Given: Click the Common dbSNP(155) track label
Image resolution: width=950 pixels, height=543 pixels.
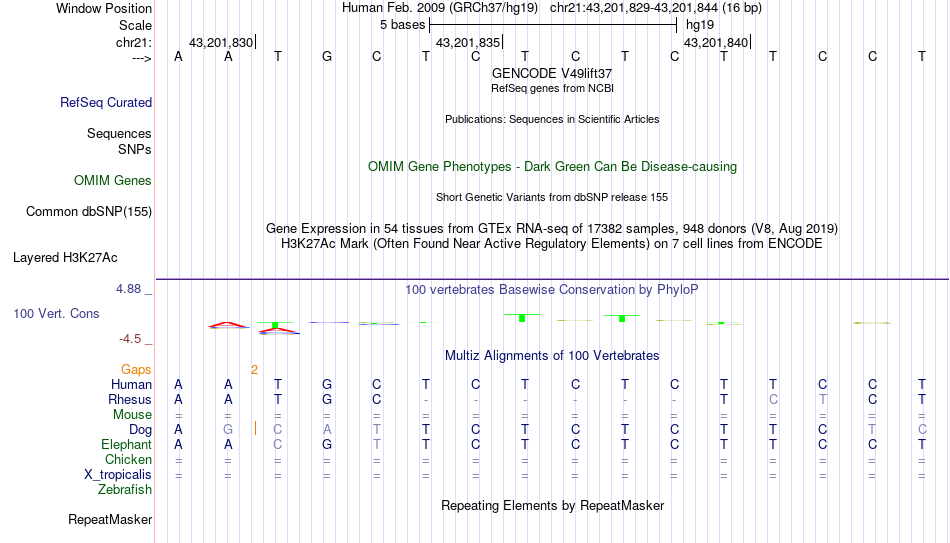Looking at the screenshot, I should [89, 212].
